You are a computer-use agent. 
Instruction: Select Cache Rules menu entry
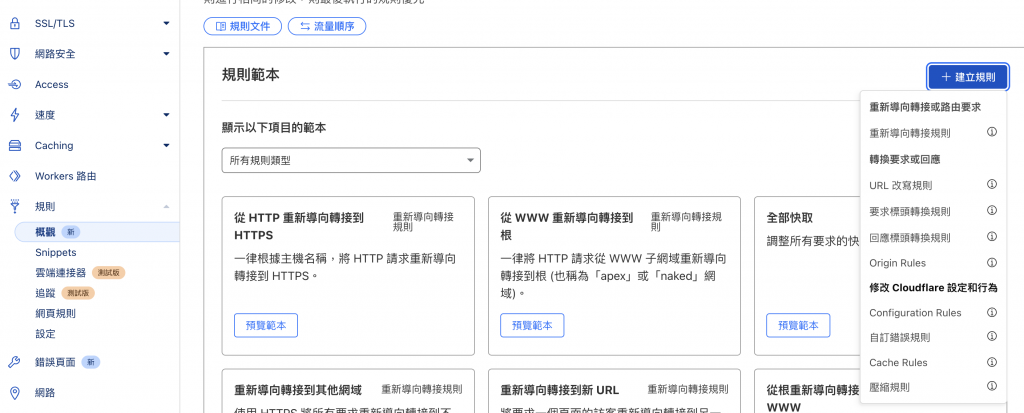[x=898, y=362]
